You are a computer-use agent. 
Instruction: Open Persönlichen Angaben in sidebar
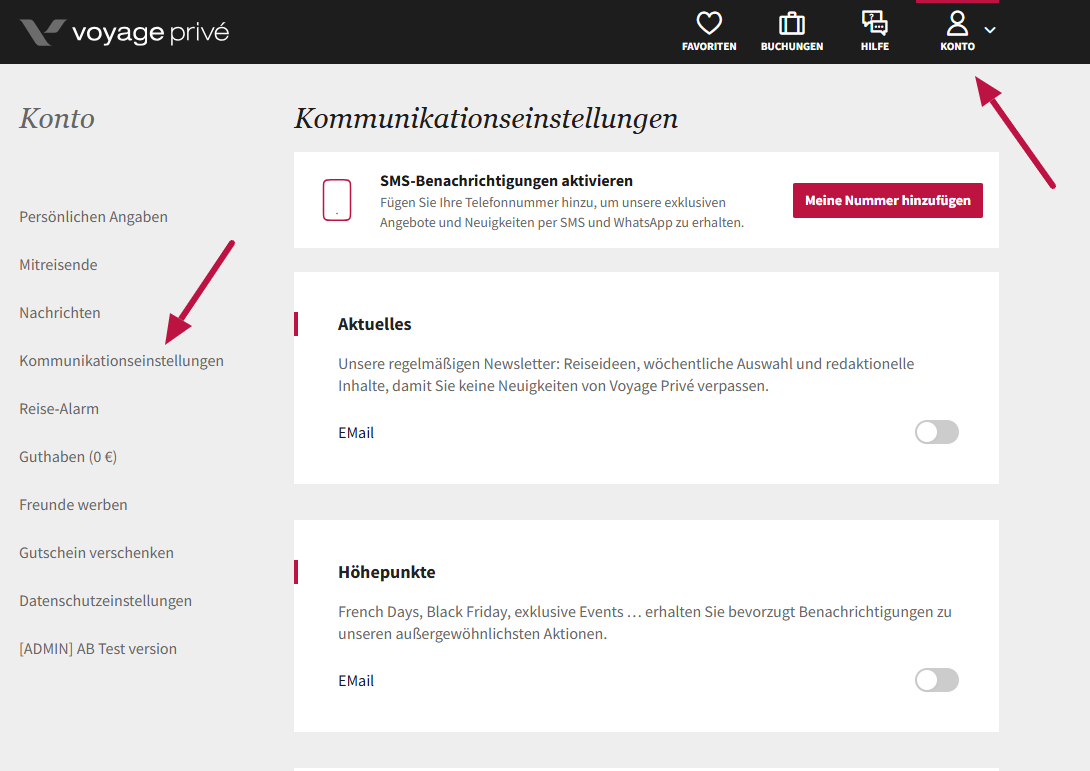click(x=93, y=217)
